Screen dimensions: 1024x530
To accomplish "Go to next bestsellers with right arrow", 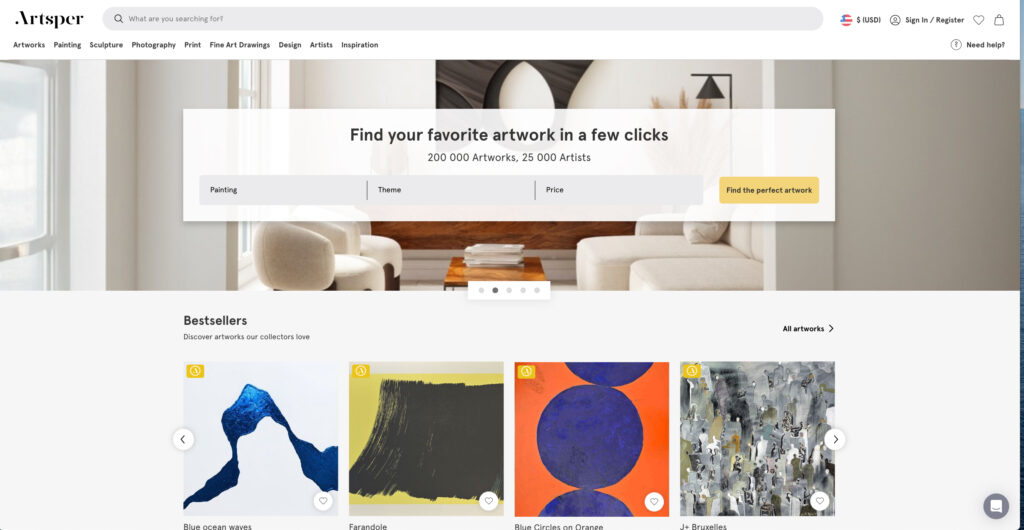I will (x=835, y=439).
